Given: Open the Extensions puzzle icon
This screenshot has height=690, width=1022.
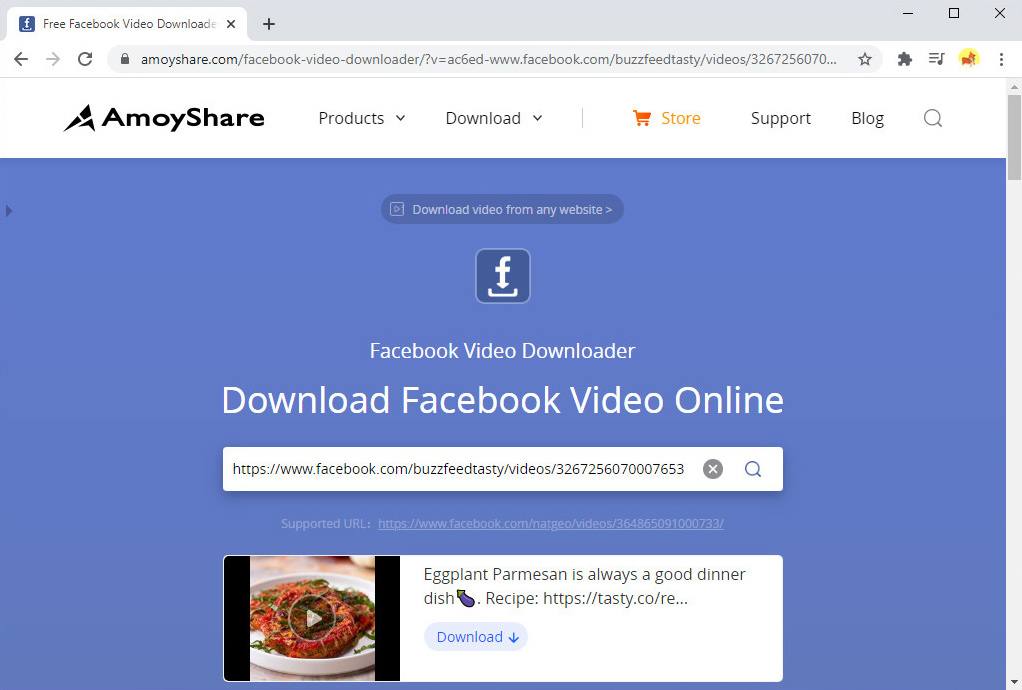Looking at the screenshot, I should point(905,59).
